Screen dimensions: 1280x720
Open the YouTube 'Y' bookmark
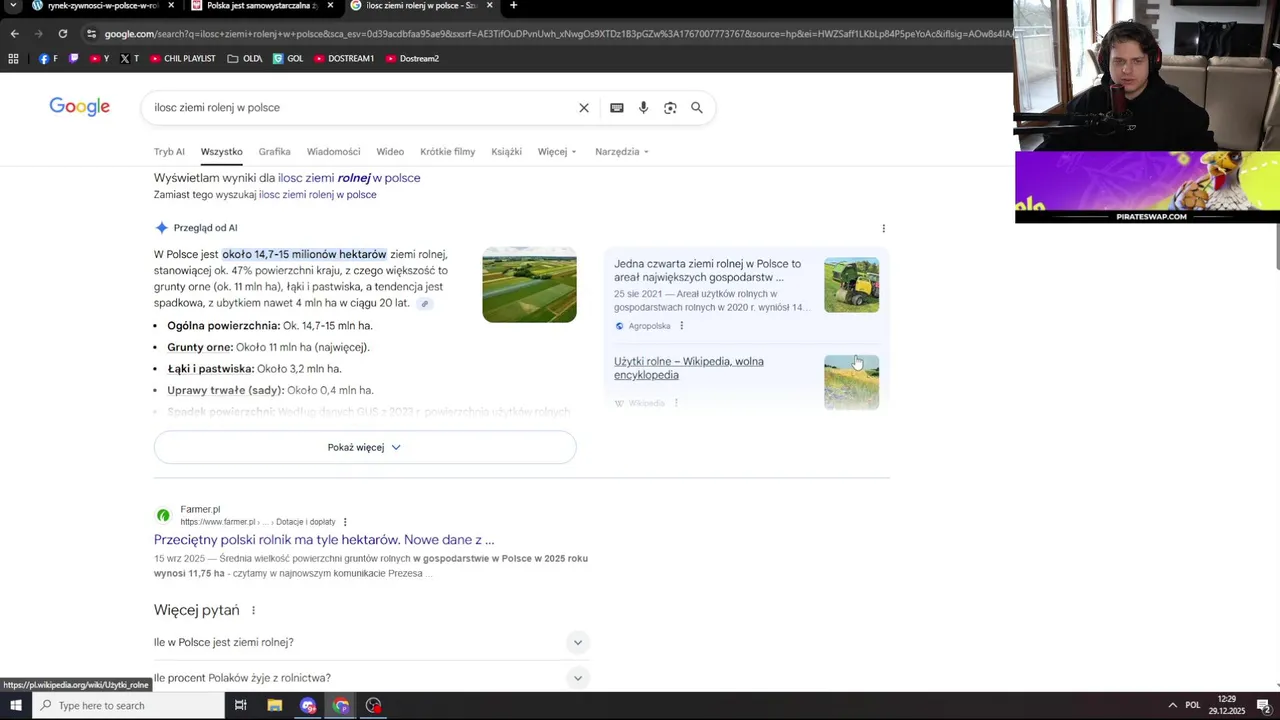click(99, 59)
